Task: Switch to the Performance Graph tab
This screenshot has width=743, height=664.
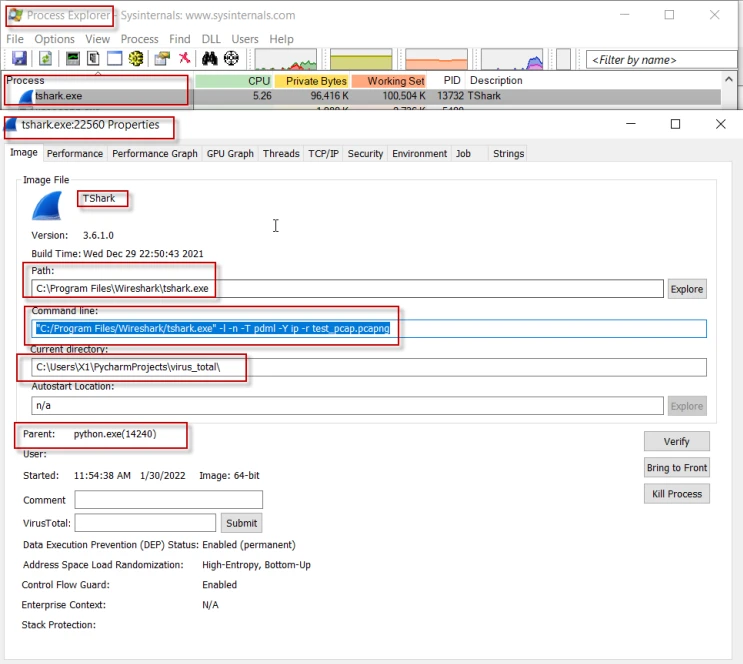Action: (x=154, y=154)
